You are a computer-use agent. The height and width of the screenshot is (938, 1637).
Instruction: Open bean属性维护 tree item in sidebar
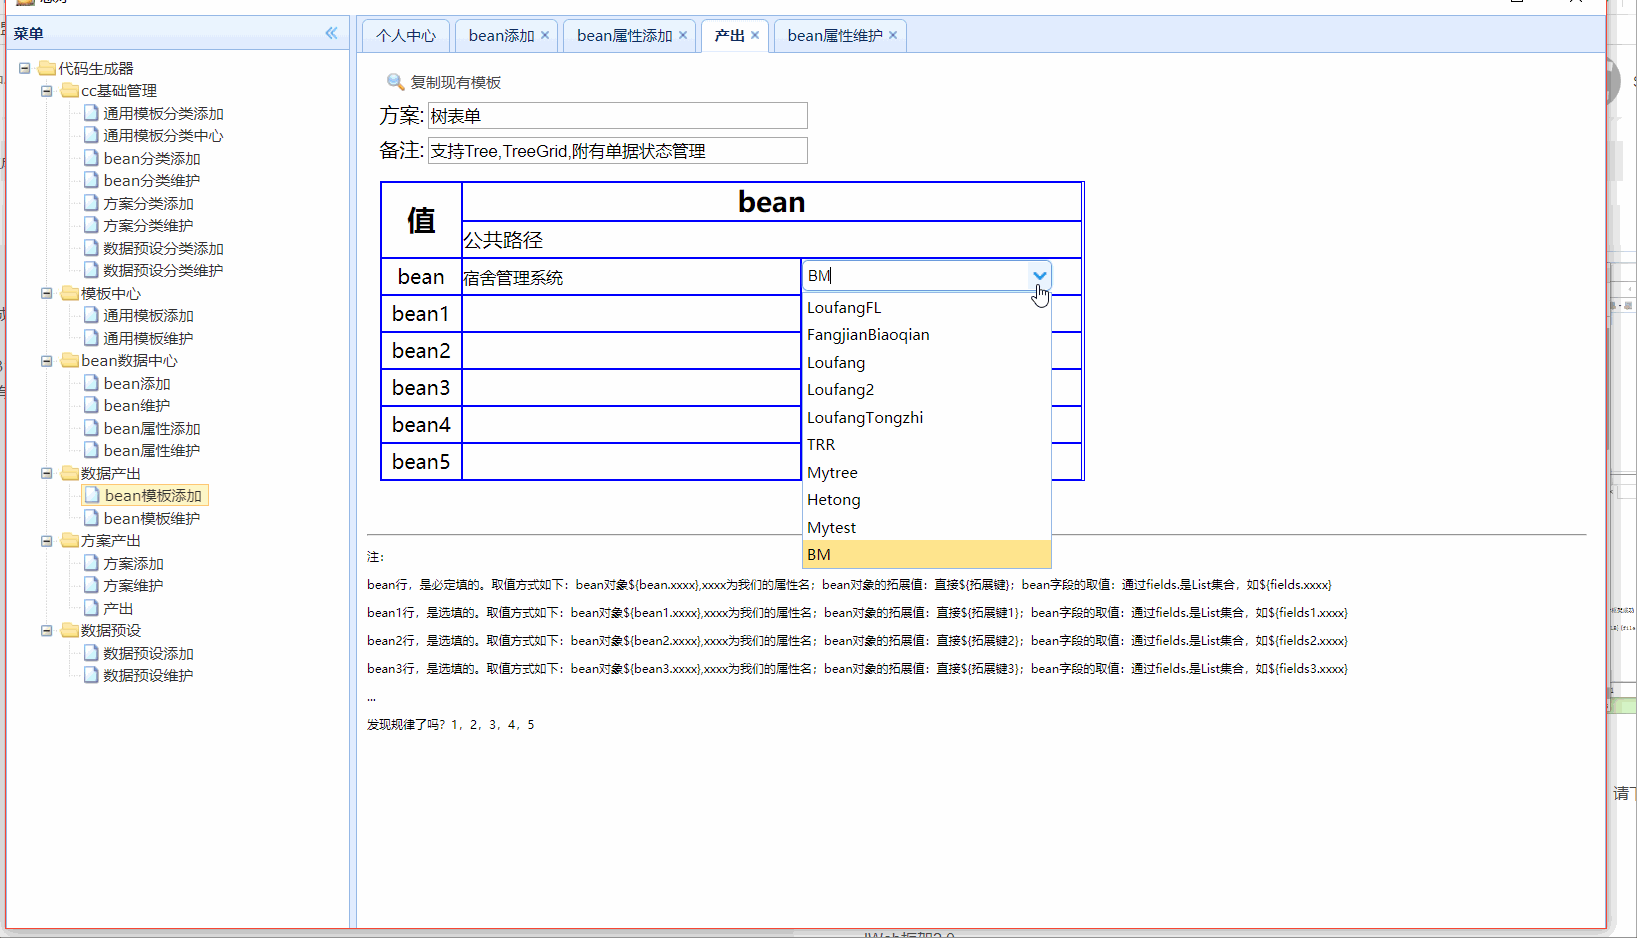click(x=152, y=451)
